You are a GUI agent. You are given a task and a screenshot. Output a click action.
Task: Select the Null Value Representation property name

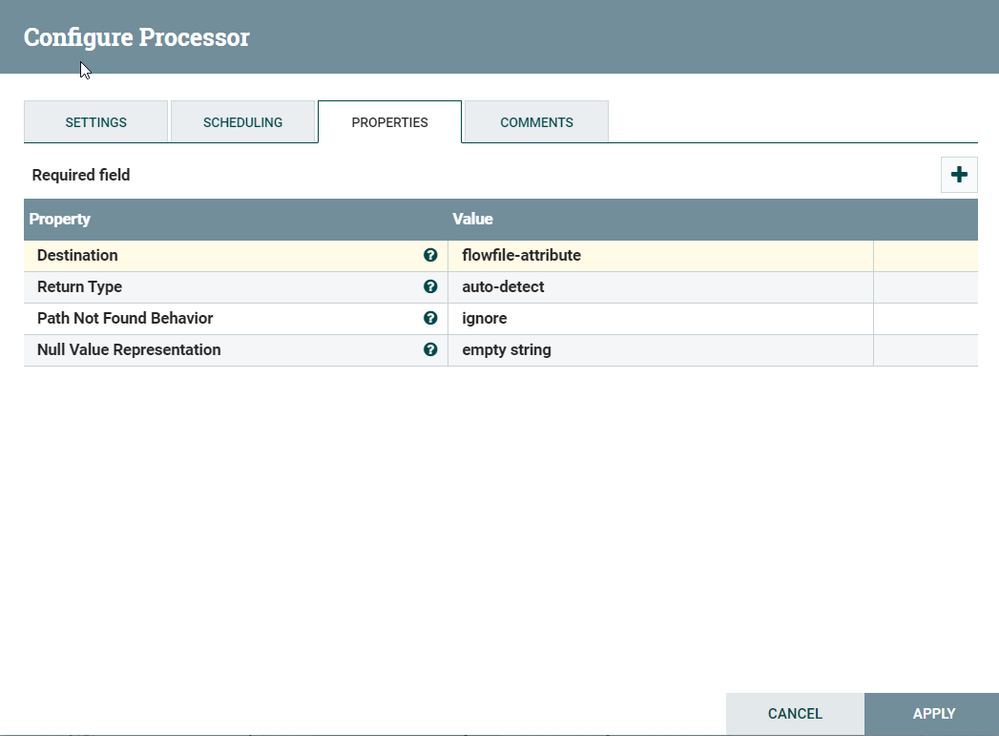point(129,350)
